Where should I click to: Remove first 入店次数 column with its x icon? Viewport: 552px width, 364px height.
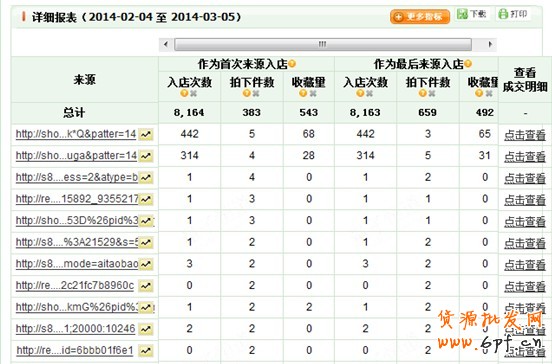coord(193,93)
